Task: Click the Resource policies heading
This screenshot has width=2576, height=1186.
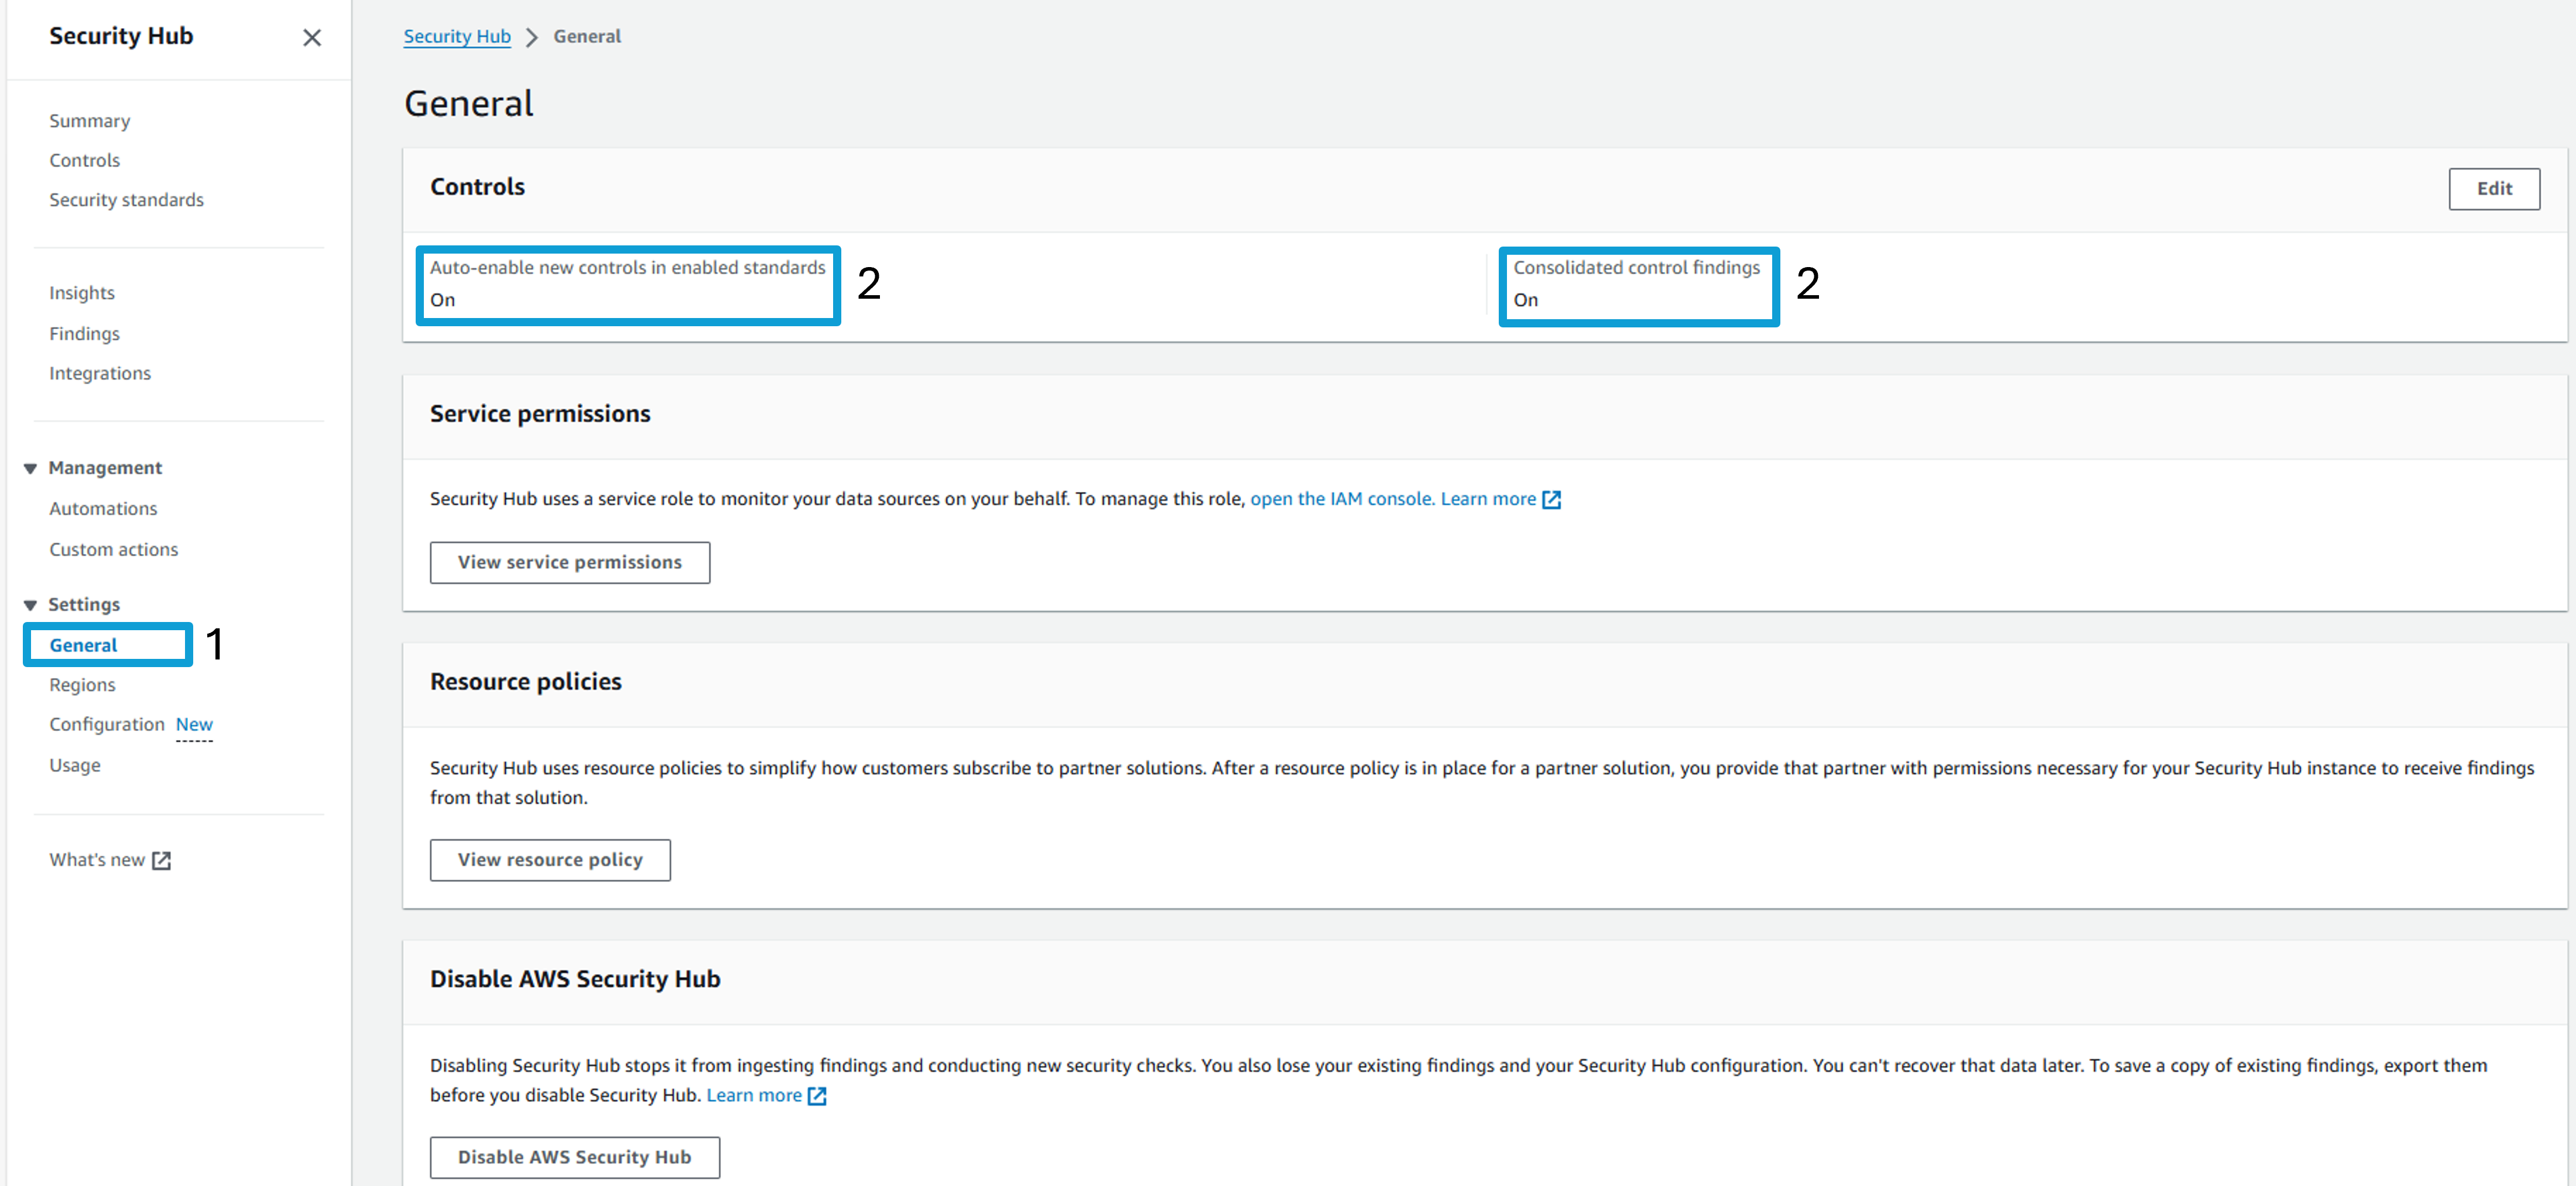Action: [x=526, y=682]
